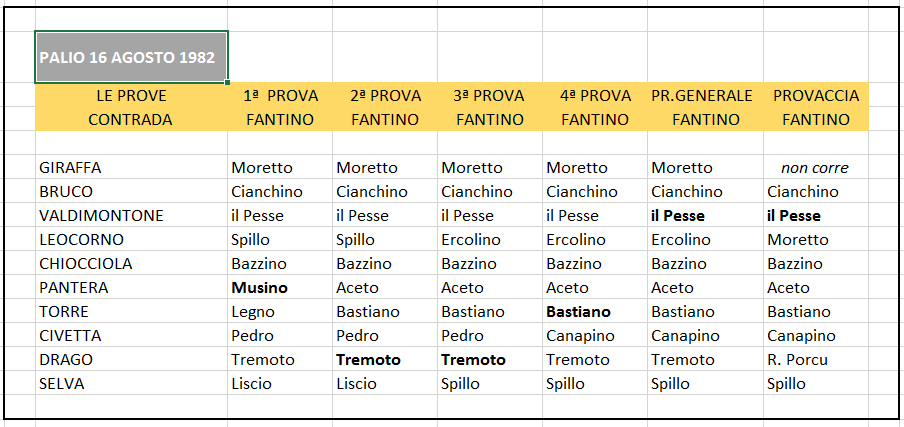
Task: Click the 4ª PROVA header cell
Action: tap(595, 96)
